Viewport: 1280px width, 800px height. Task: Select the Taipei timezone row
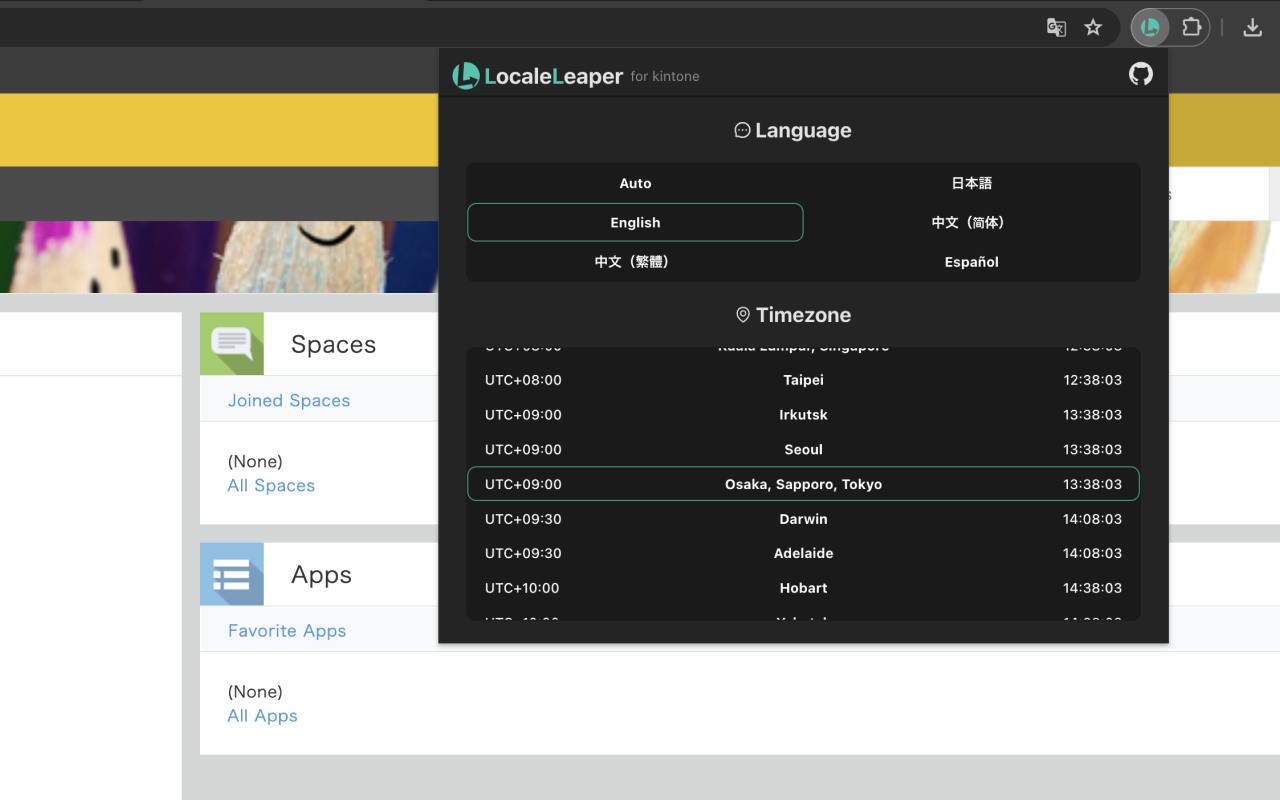click(803, 380)
